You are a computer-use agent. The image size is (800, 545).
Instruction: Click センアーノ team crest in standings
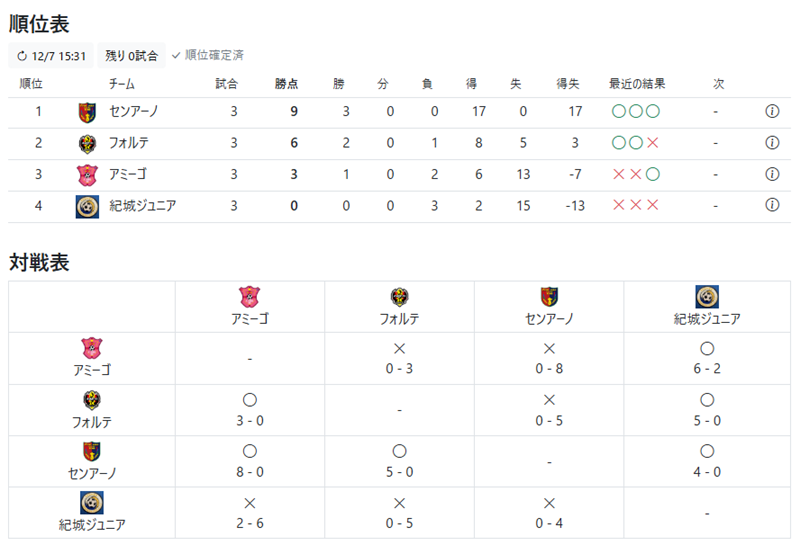87,112
